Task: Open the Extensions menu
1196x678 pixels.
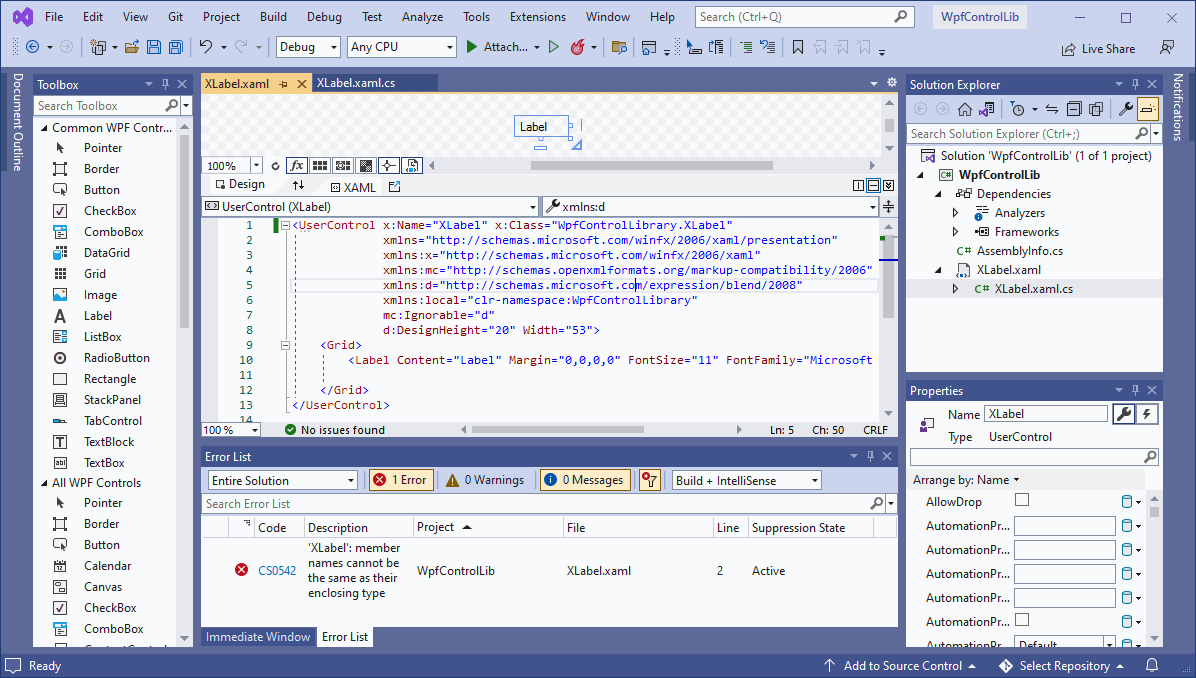Action: pyautogui.click(x=538, y=17)
